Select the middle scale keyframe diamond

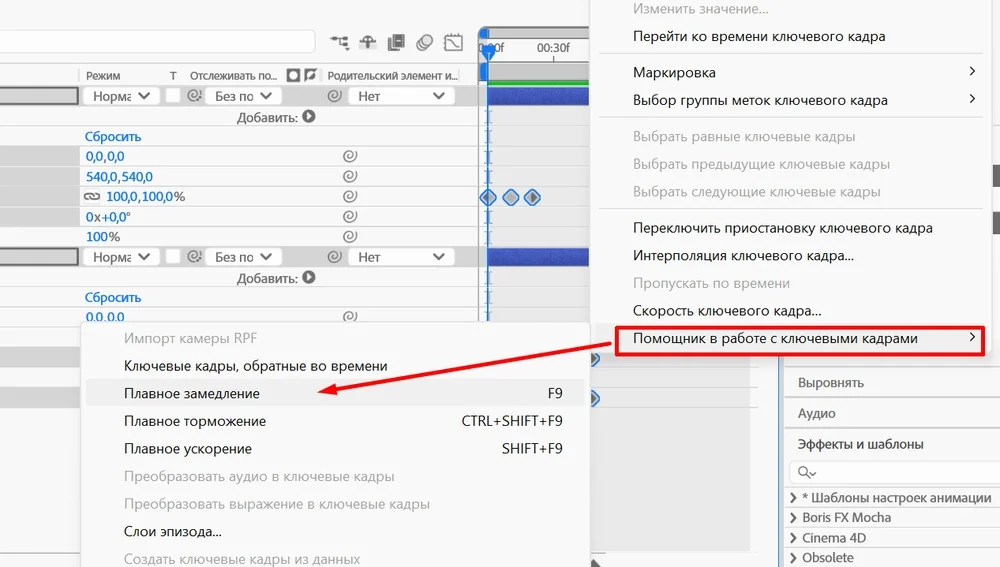click(x=511, y=198)
